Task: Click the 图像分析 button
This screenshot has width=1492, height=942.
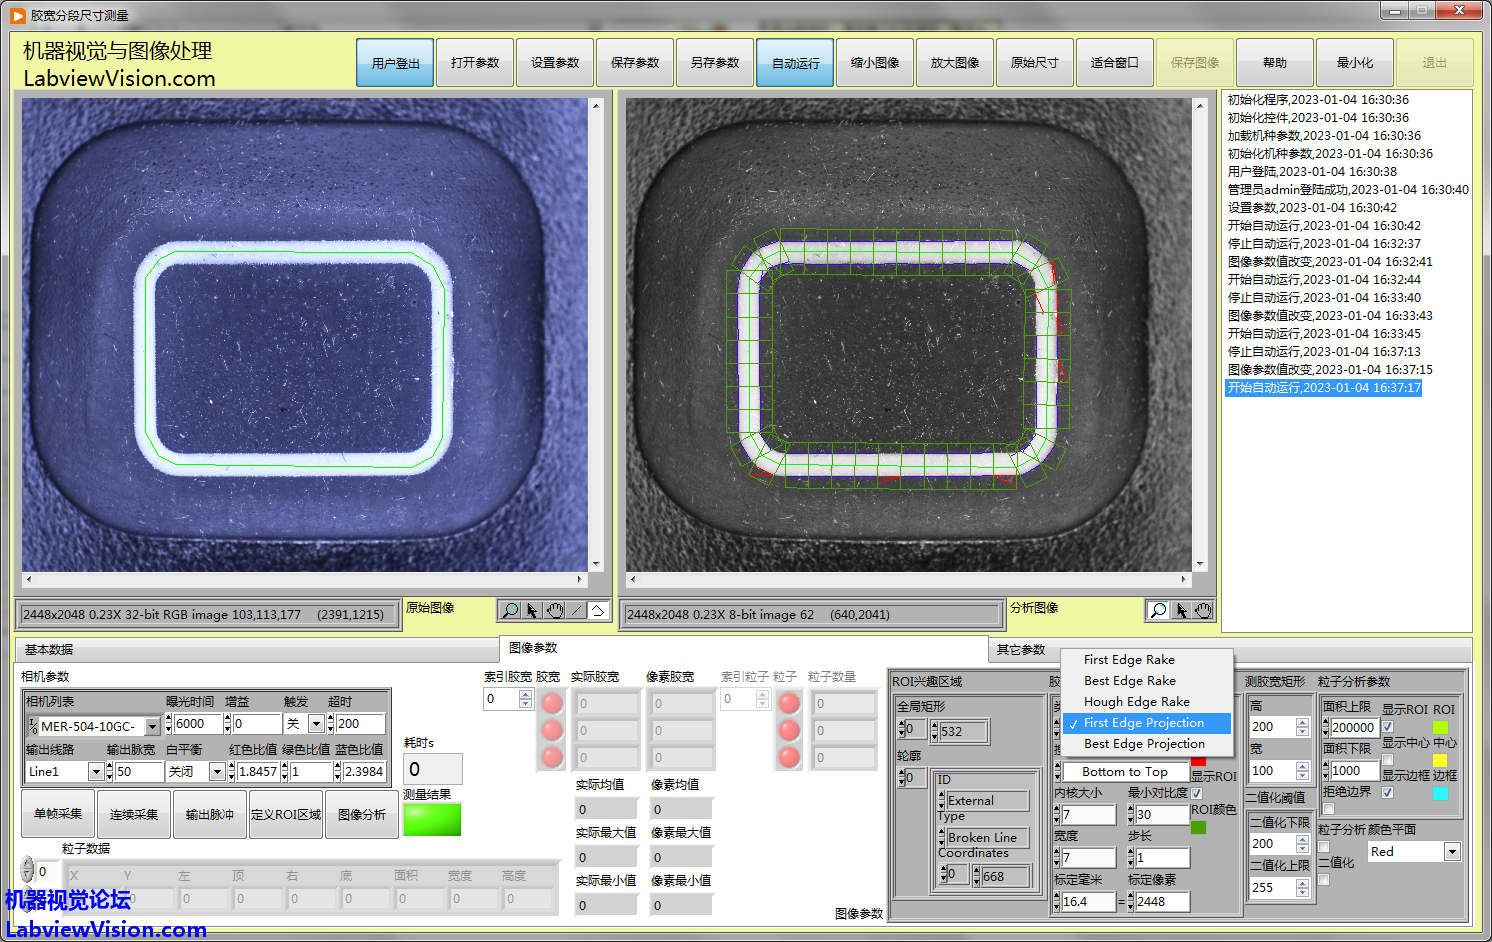Action: tap(361, 814)
